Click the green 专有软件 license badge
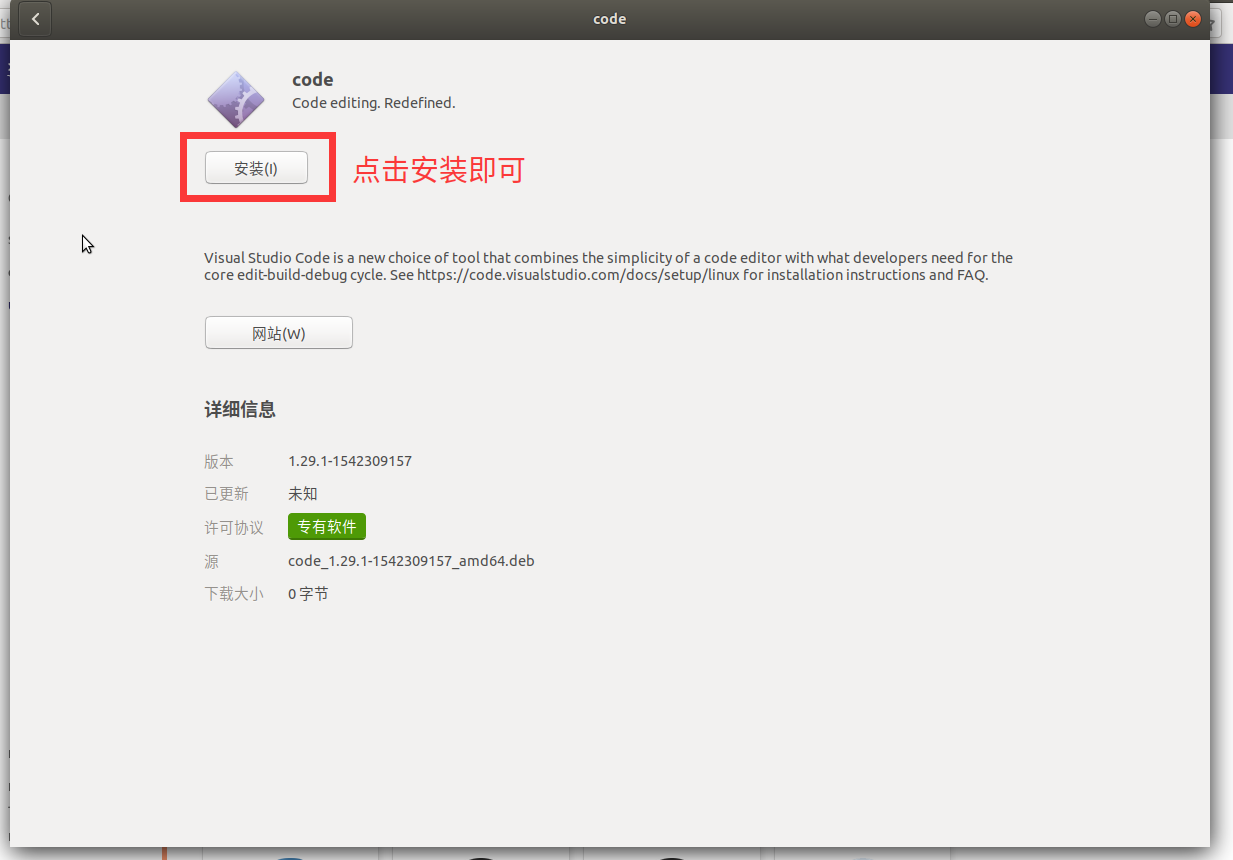 (x=327, y=527)
